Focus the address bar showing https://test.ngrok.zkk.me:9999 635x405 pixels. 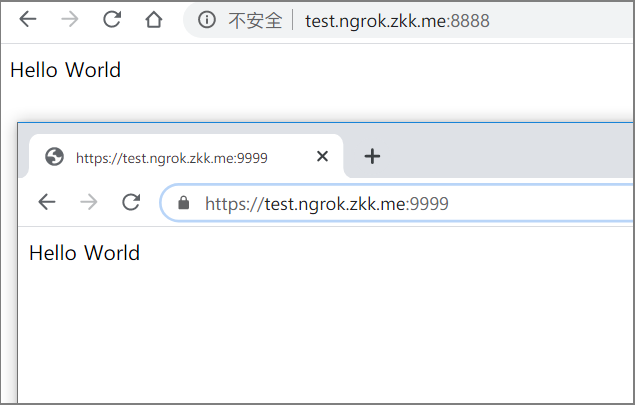pyautogui.click(x=400, y=204)
